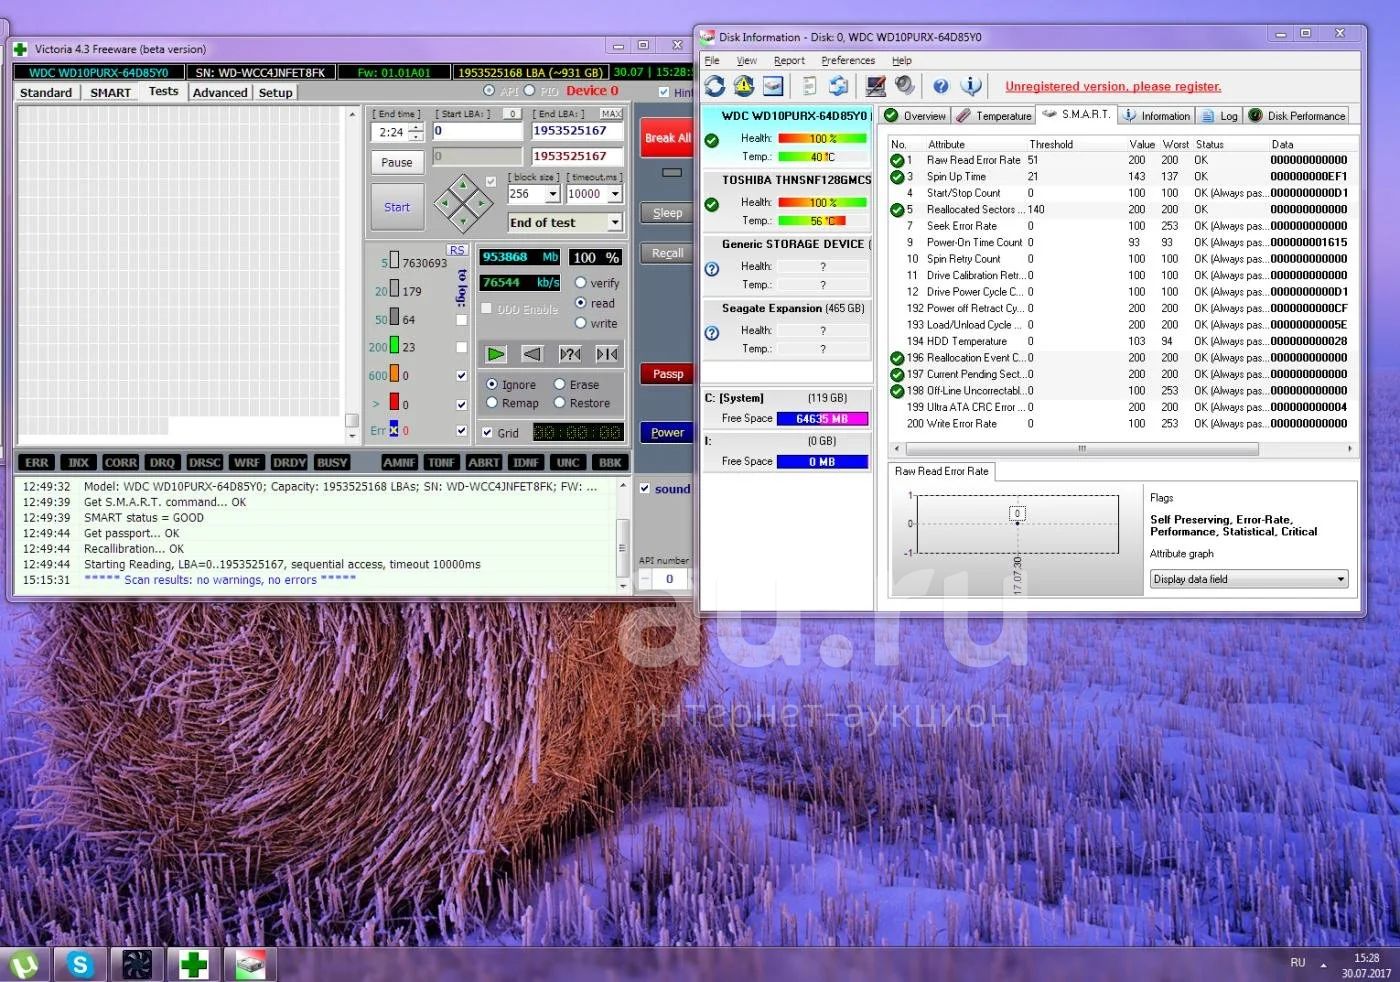Click the End time spinner up arrow
Viewport: 1400px width, 982px height.
click(x=416, y=127)
